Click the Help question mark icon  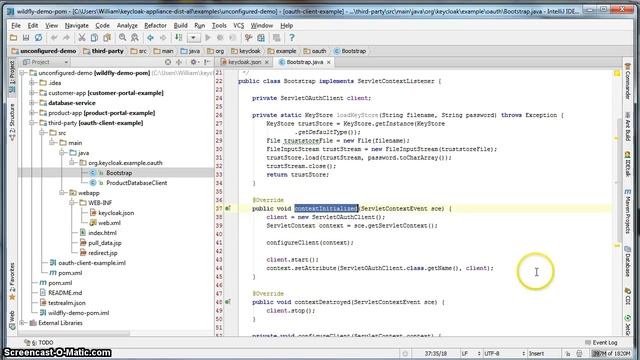click(291, 38)
